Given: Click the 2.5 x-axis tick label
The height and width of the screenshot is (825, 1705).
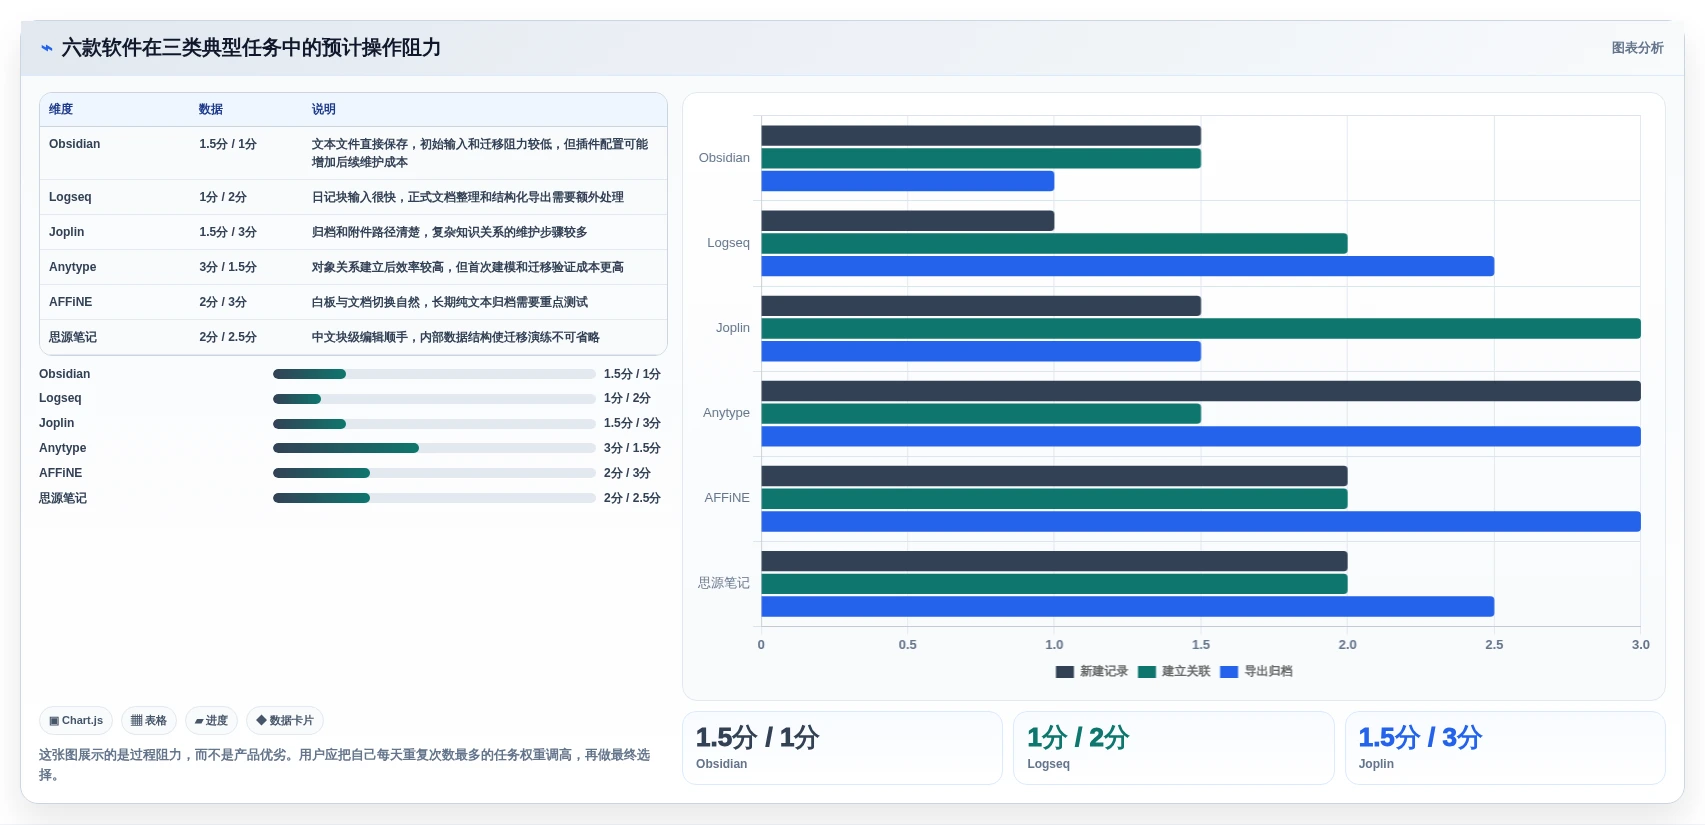Looking at the screenshot, I should tap(1494, 645).
